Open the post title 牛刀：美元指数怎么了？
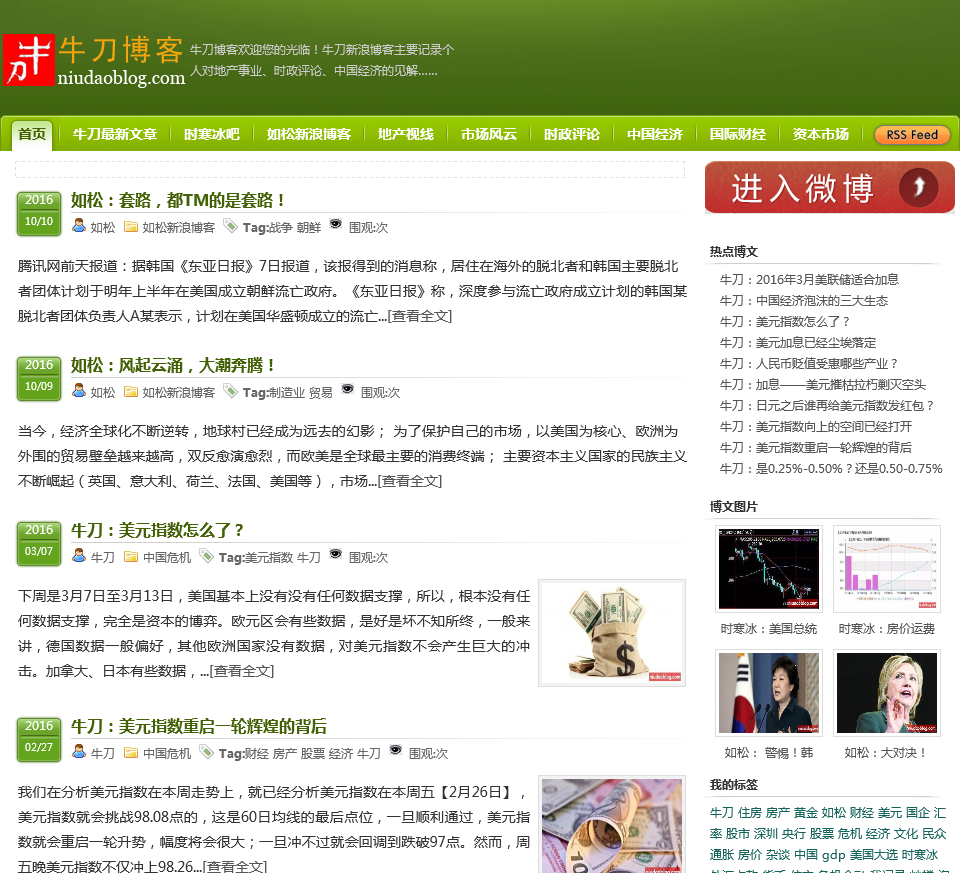 tap(157, 530)
